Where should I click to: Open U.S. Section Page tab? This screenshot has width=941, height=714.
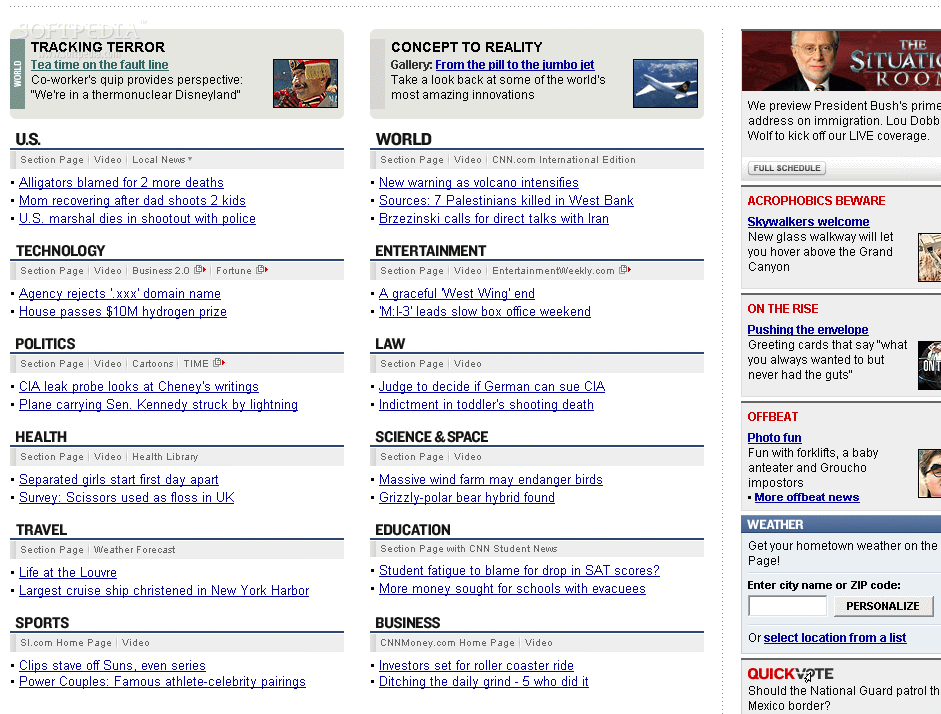pyautogui.click(x=52, y=160)
